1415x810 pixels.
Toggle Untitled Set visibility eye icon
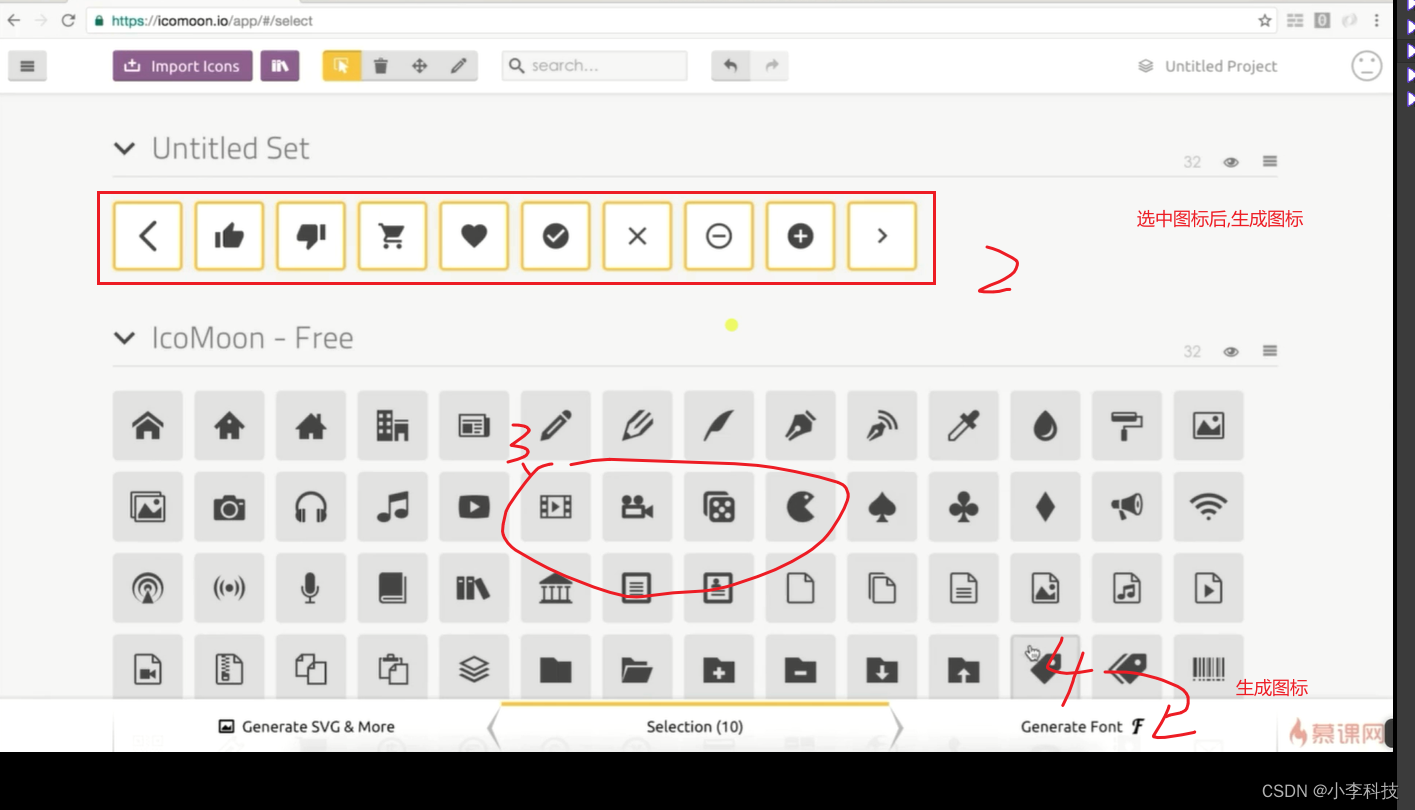[1231, 162]
